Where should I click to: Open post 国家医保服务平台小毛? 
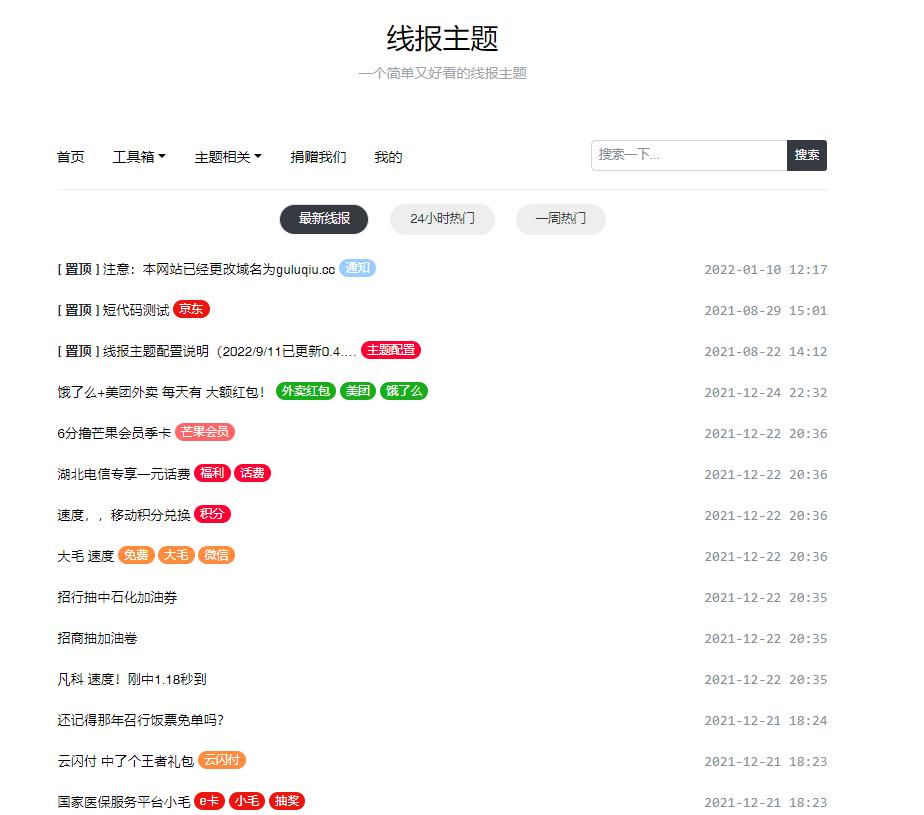point(124,802)
